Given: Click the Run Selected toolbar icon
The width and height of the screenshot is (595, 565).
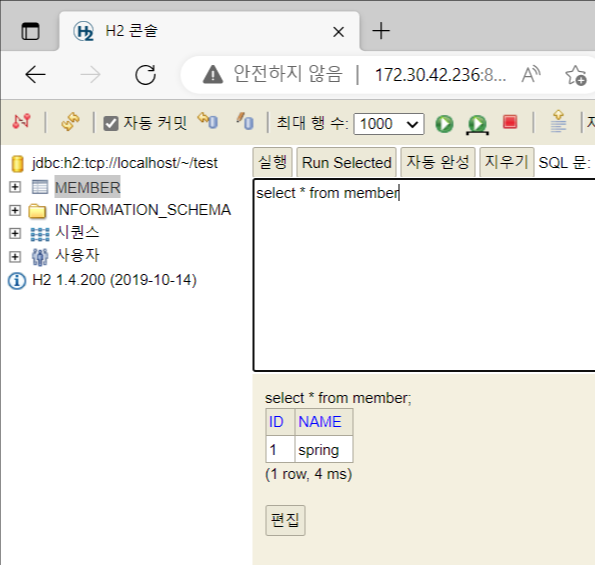Looking at the screenshot, I should click(477, 124).
